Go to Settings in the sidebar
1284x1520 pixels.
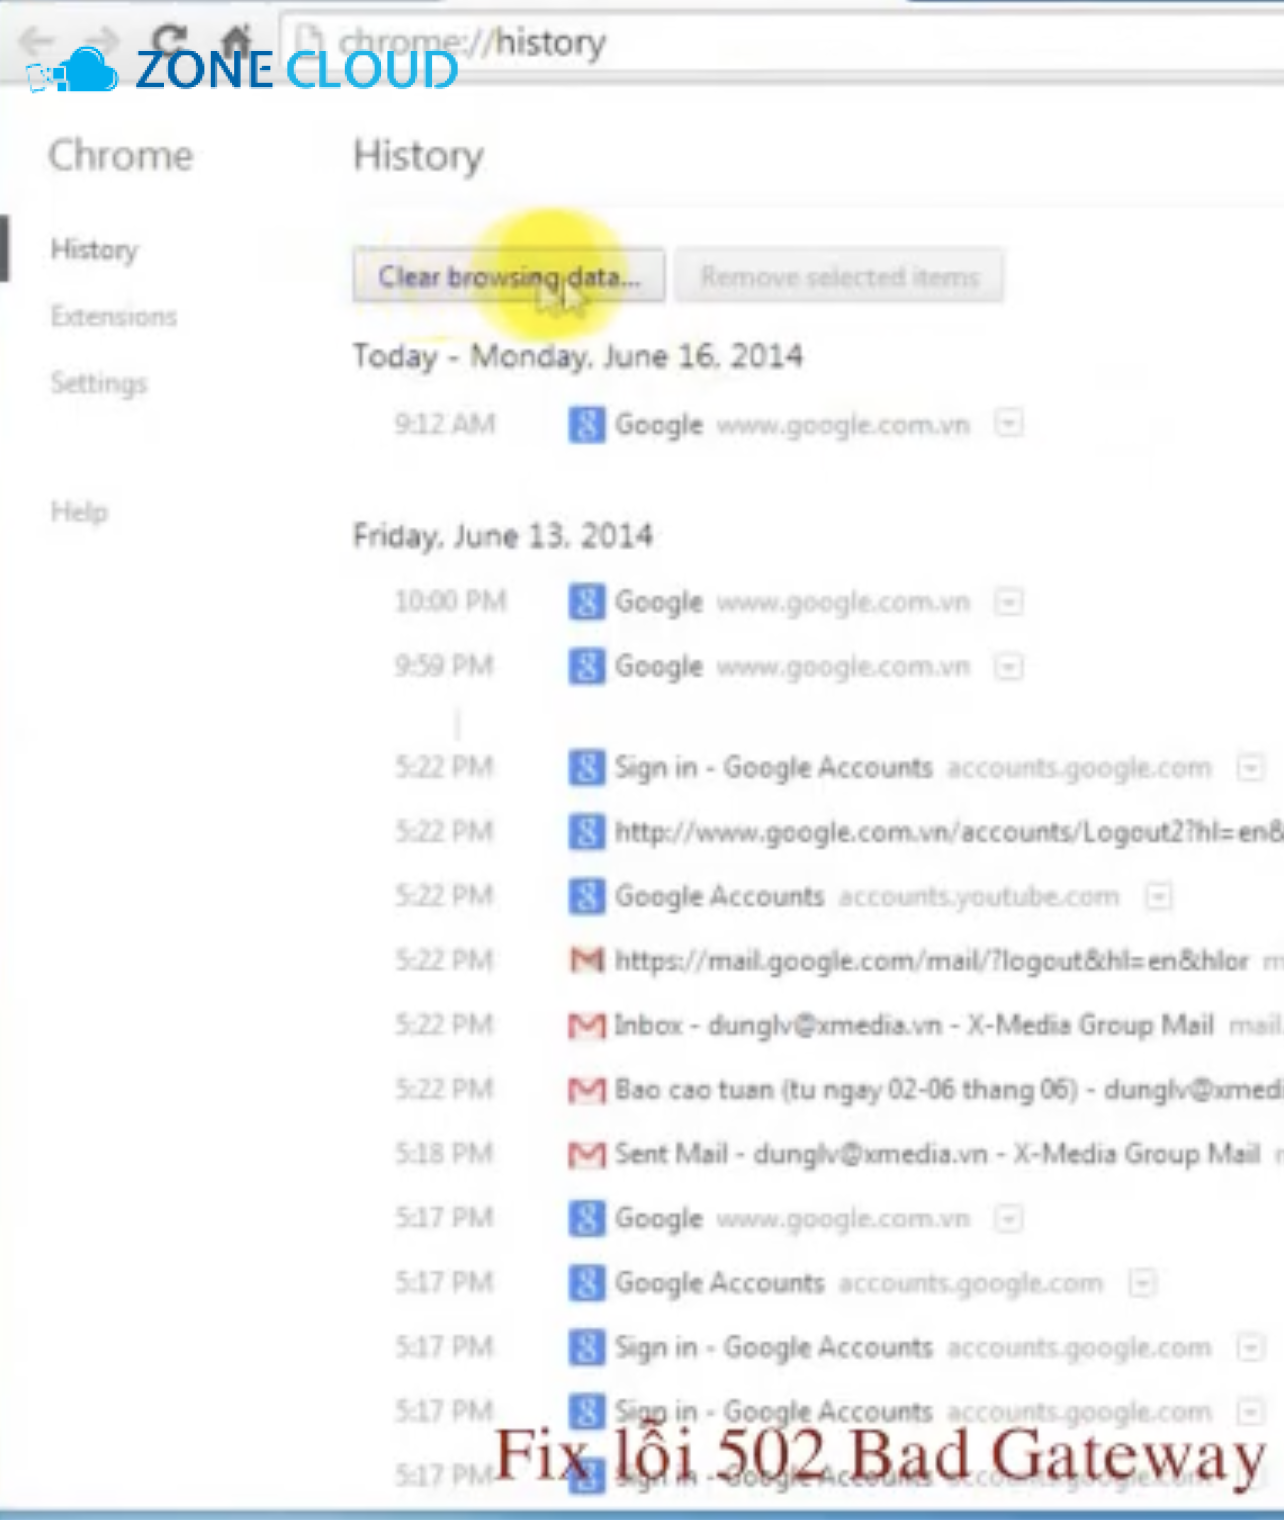pos(98,383)
